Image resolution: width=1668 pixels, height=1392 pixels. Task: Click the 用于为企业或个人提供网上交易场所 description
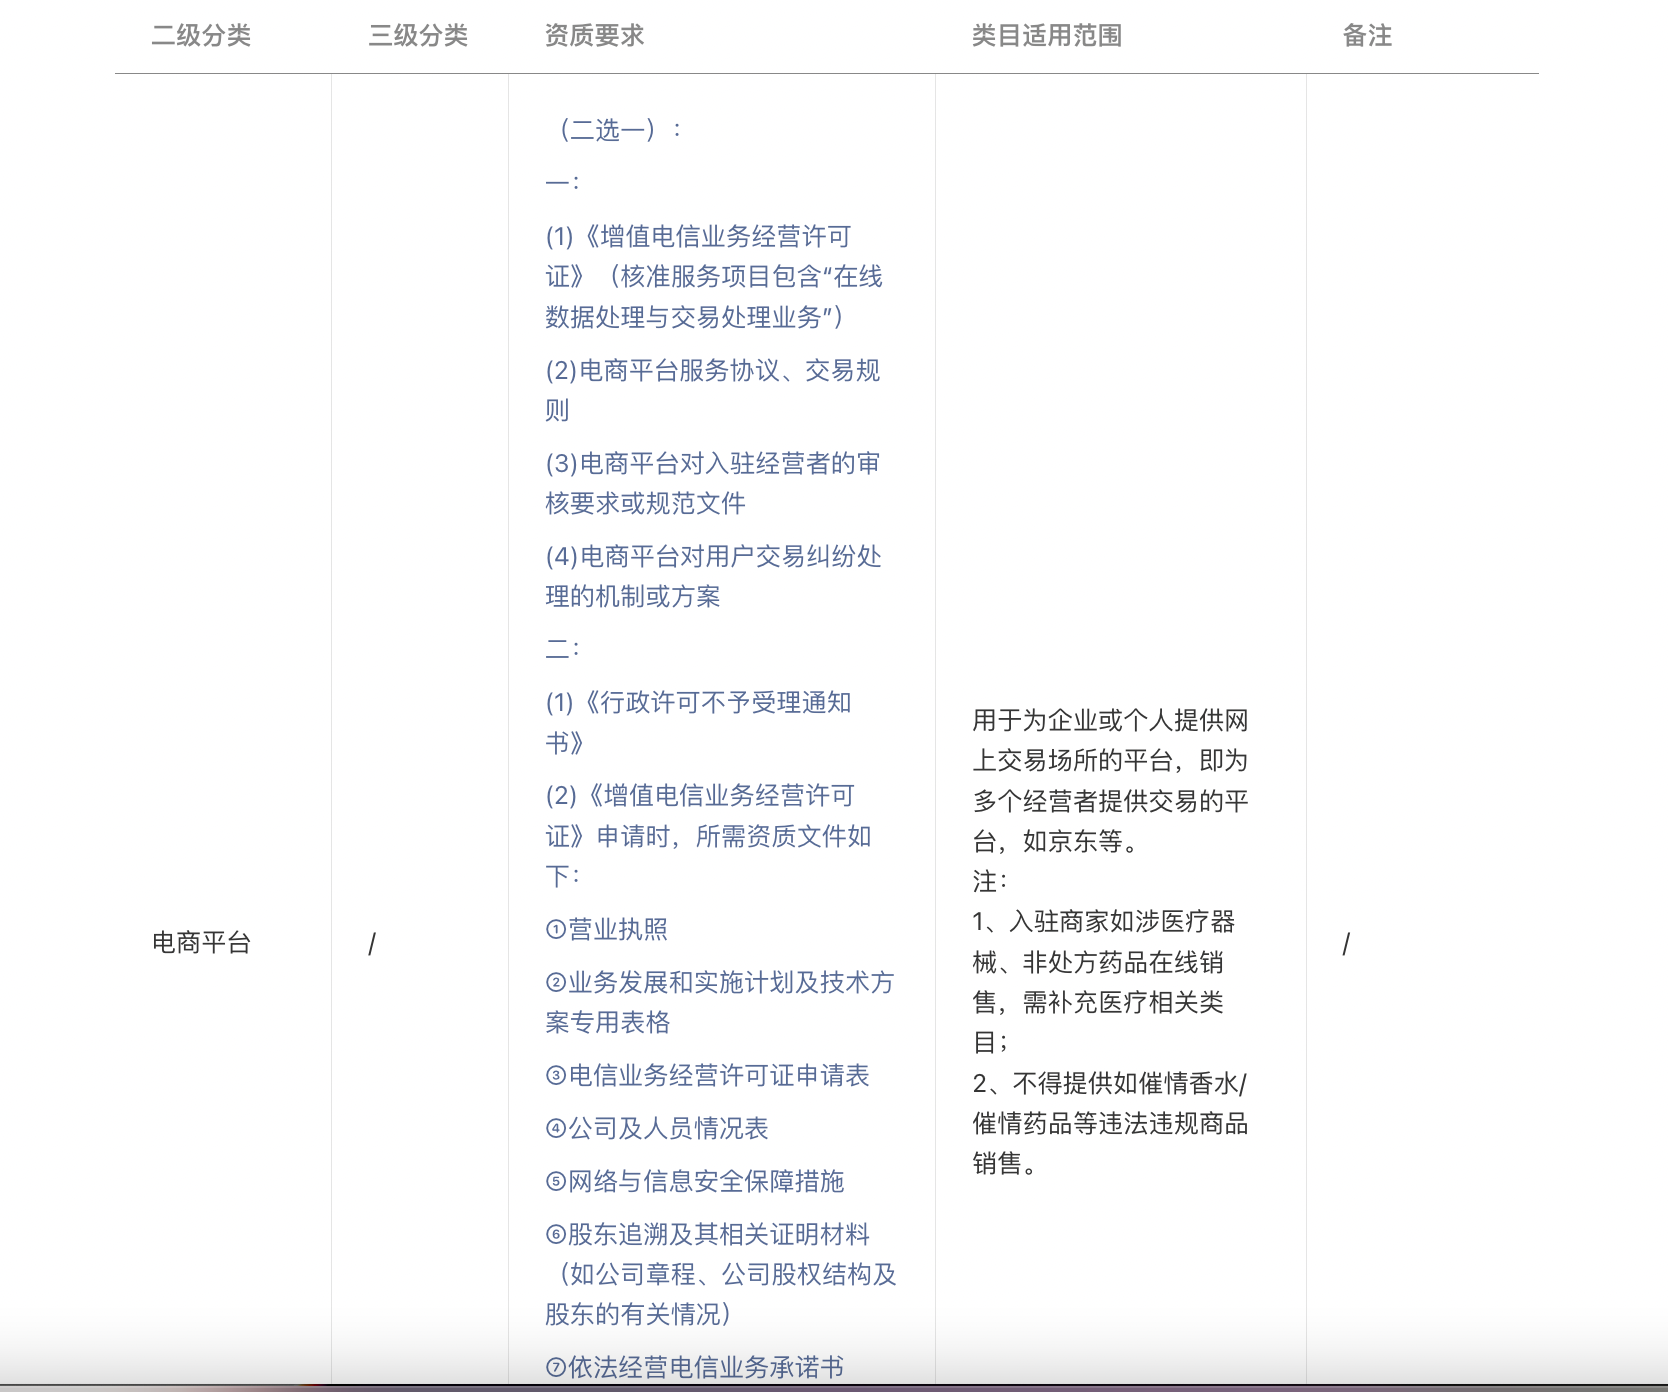point(1110,781)
